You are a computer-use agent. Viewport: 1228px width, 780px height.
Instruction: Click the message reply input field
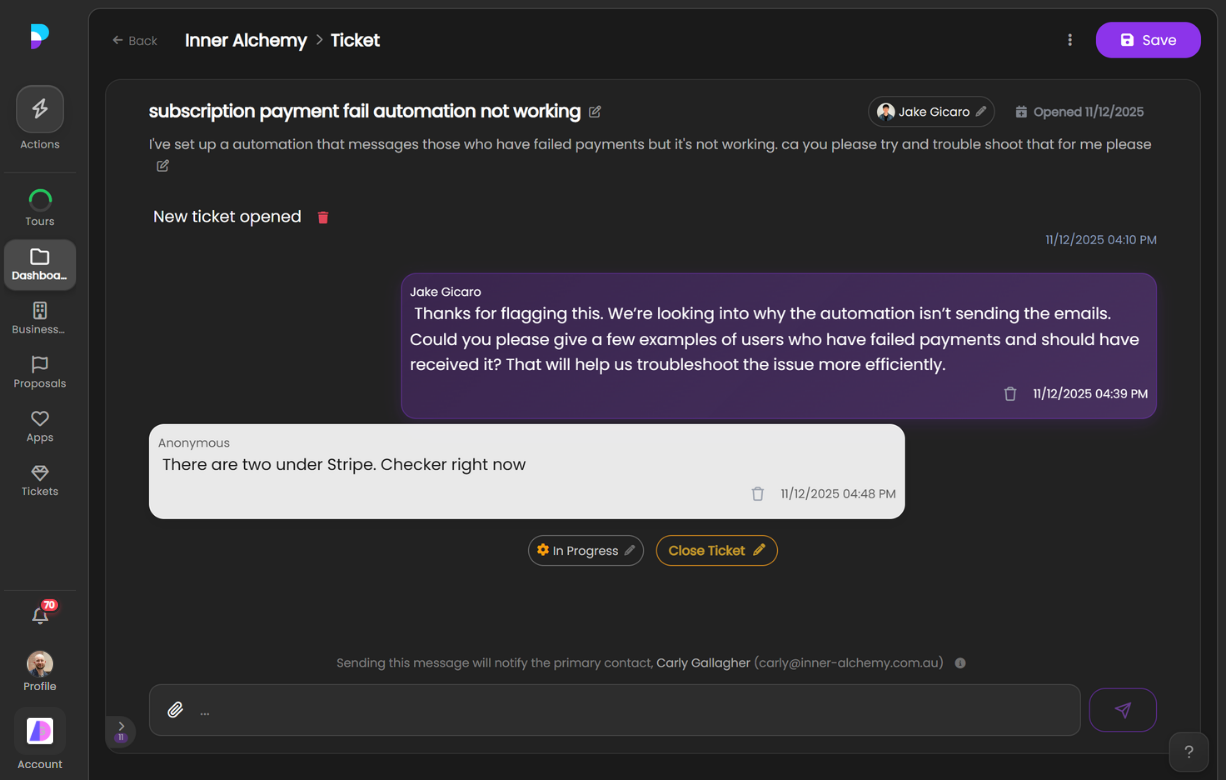614,709
